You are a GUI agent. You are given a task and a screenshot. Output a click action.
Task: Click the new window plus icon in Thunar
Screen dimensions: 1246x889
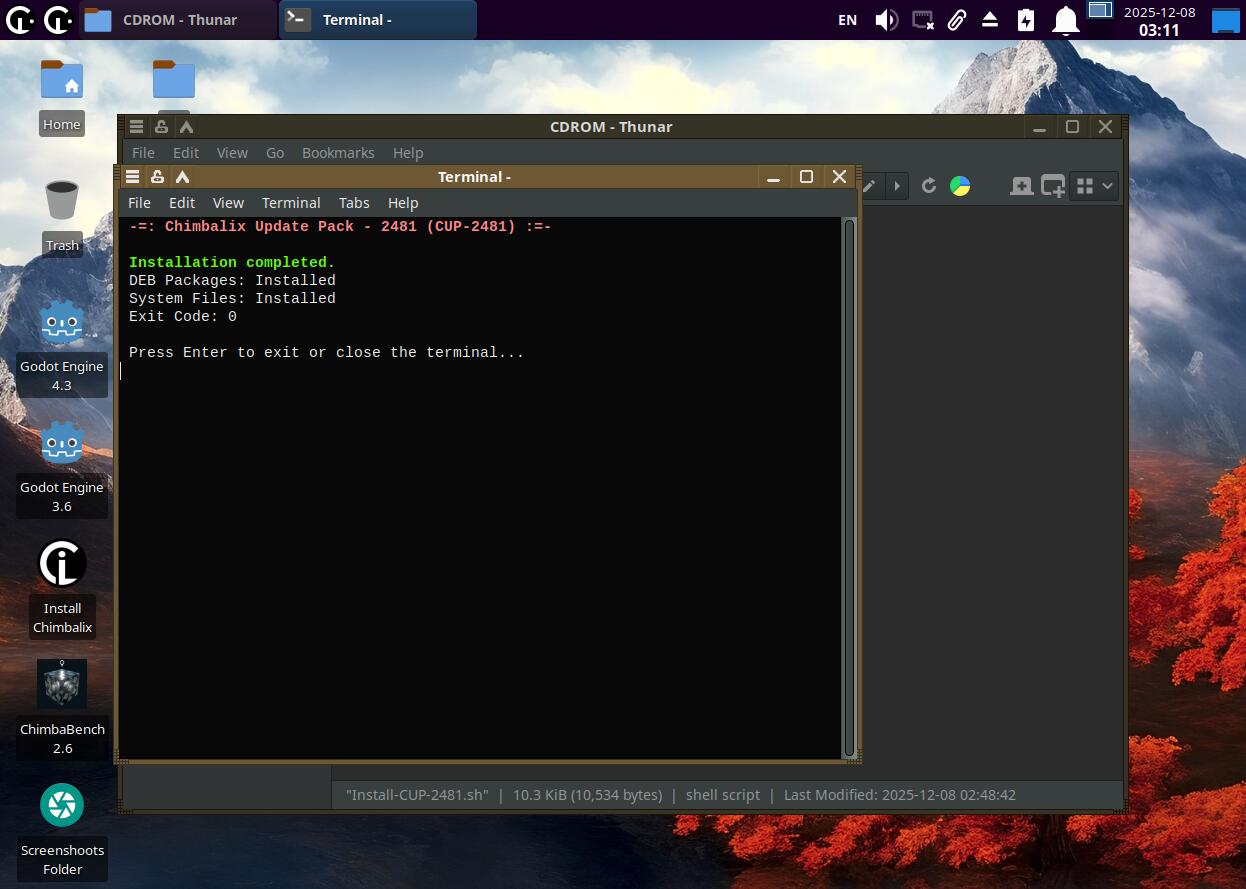click(1053, 186)
